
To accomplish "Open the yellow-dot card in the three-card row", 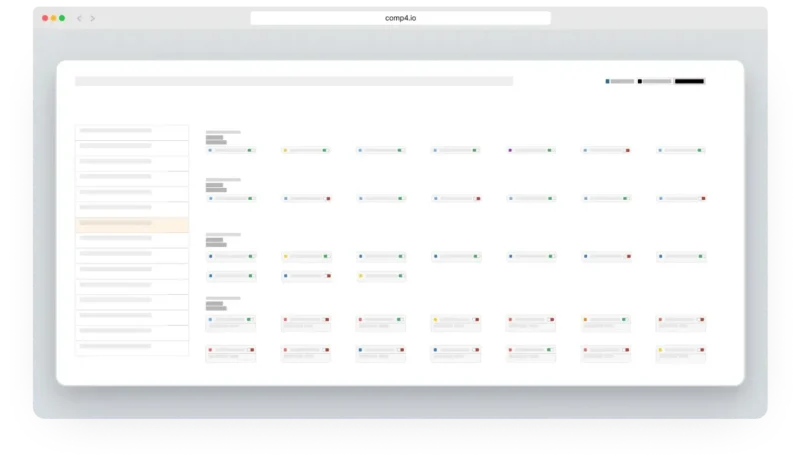I will (x=381, y=276).
